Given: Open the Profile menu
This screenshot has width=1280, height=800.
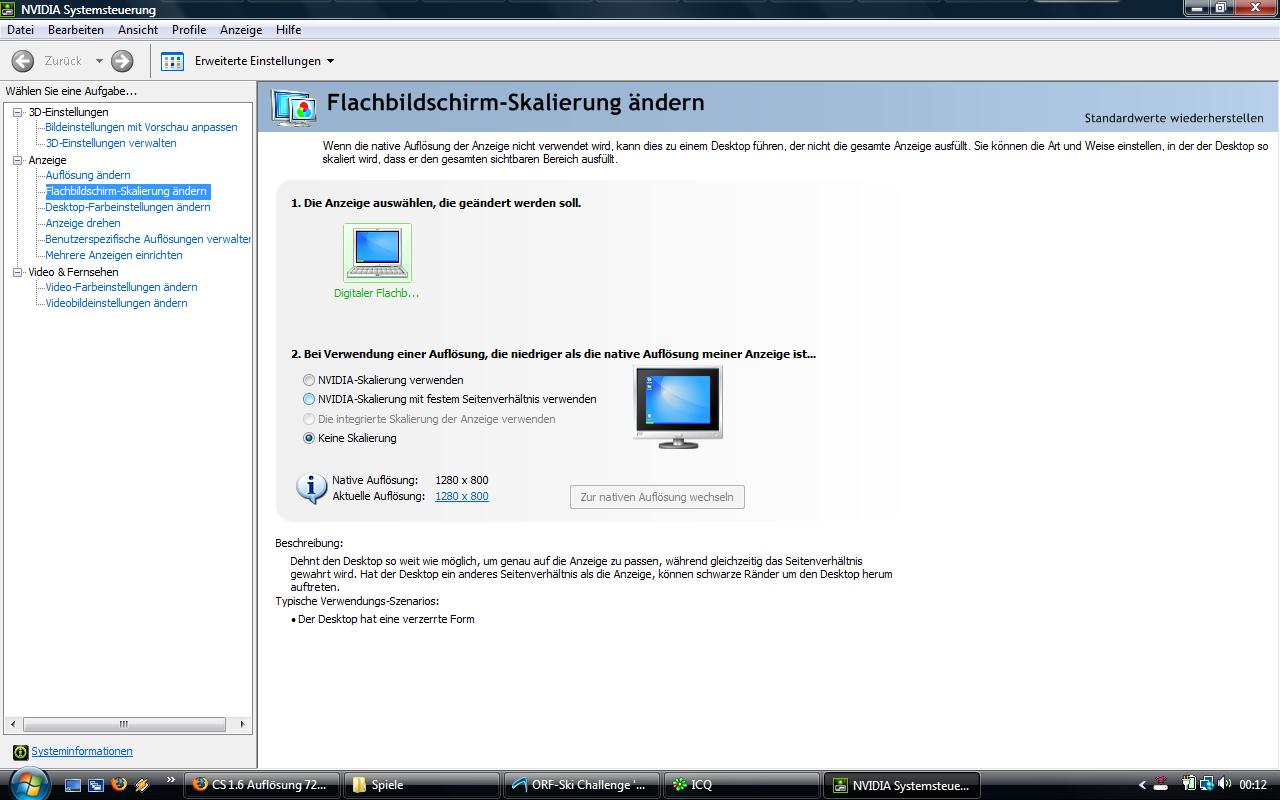Looking at the screenshot, I should click(189, 30).
